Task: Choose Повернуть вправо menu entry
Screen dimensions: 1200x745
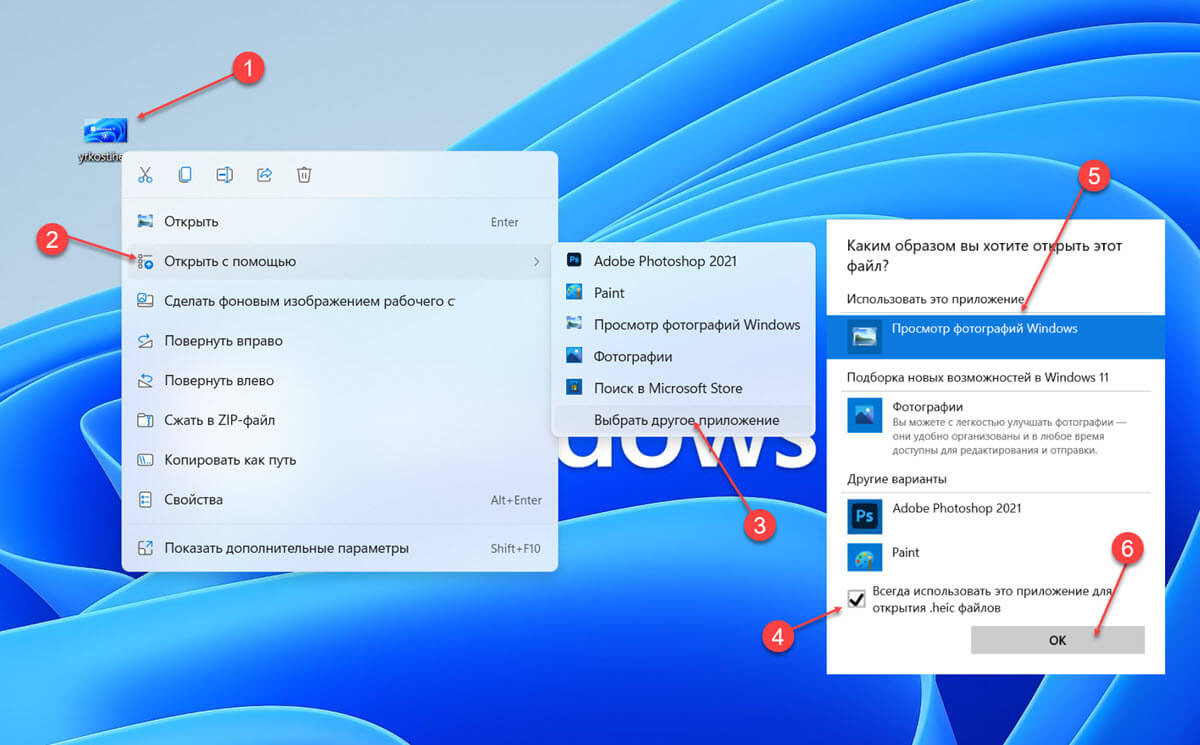Action: point(340,341)
